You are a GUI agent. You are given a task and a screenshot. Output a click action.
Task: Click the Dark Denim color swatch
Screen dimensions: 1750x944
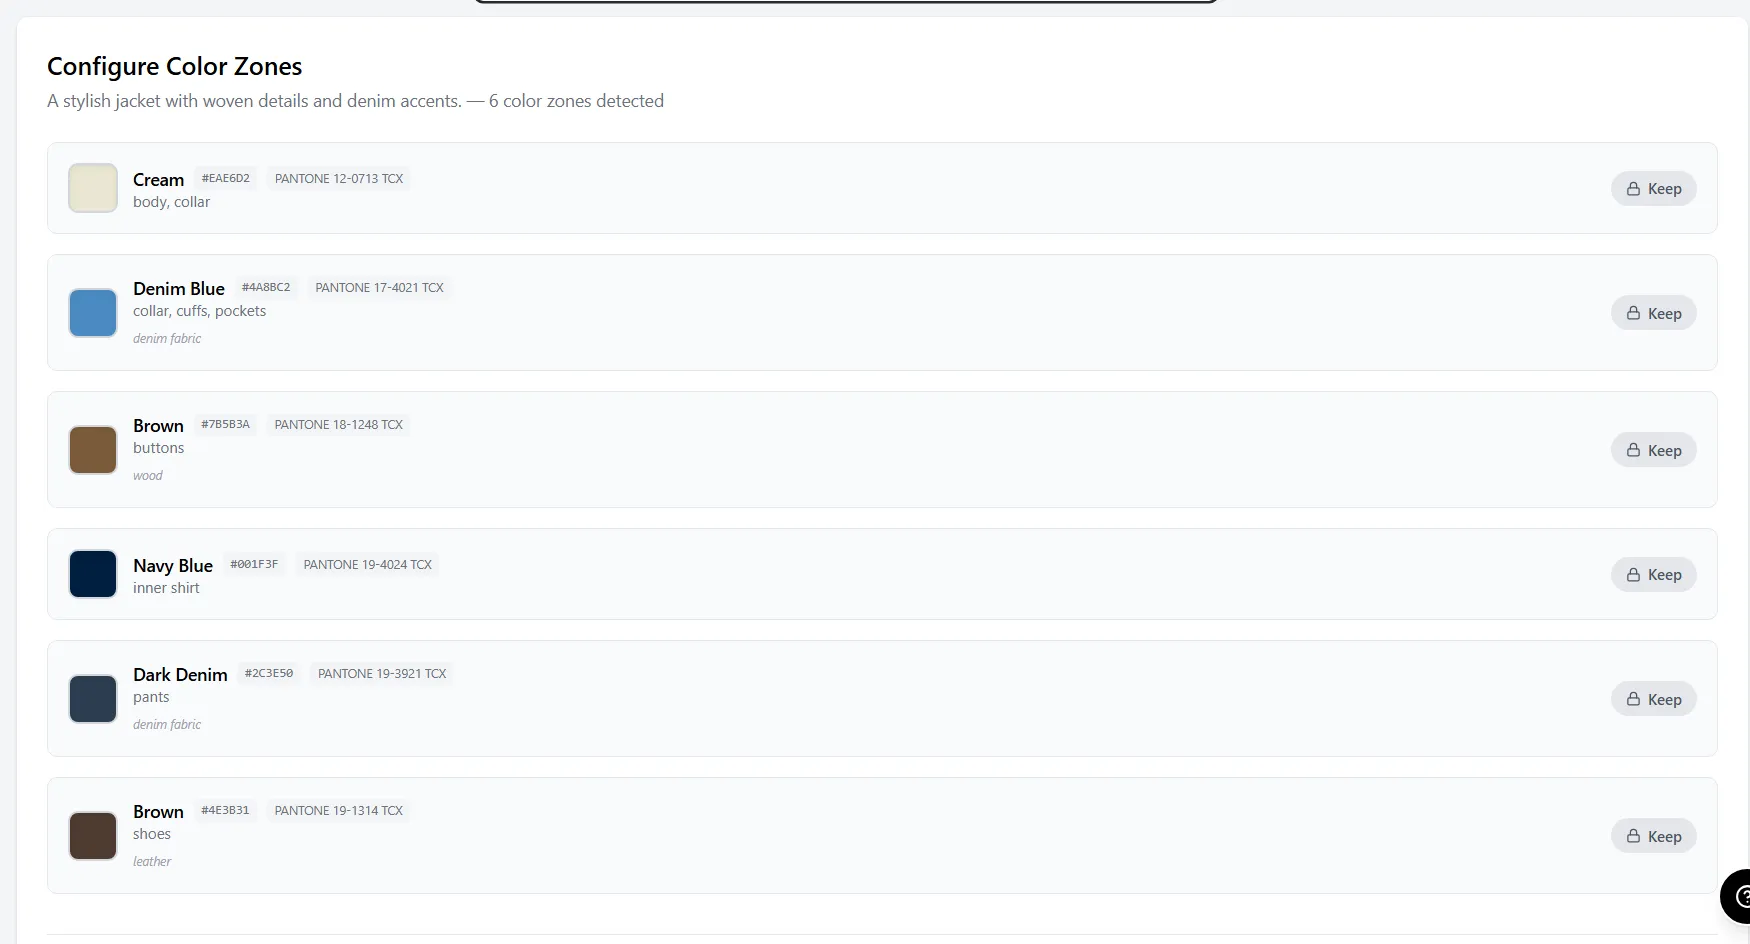[93, 699]
